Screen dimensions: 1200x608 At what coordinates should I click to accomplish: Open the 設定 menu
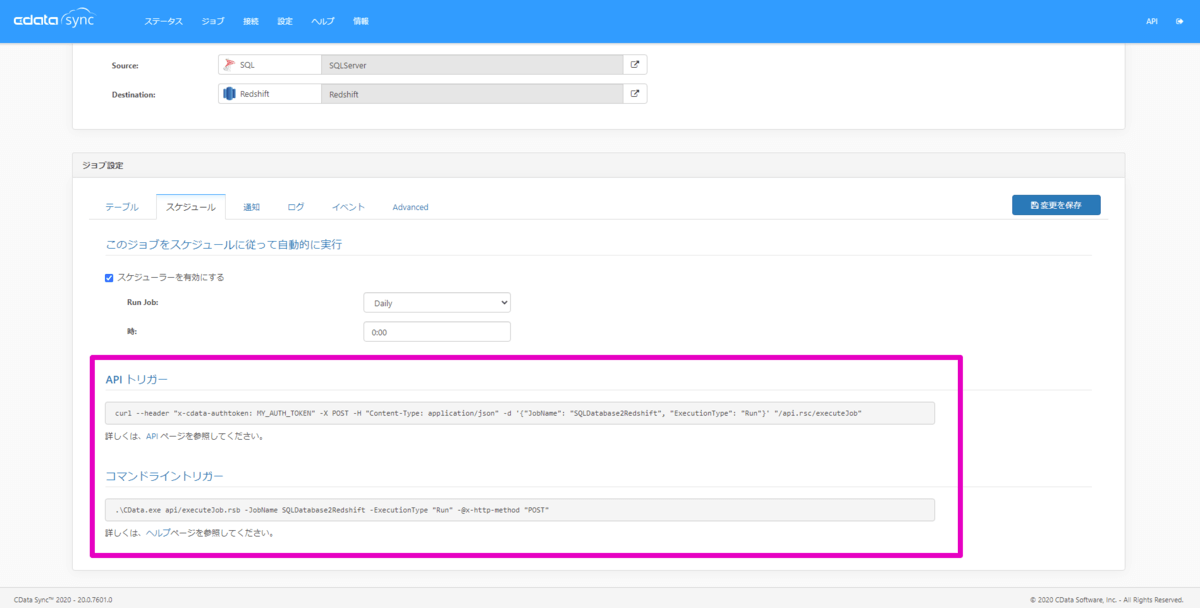coord(285,21)
